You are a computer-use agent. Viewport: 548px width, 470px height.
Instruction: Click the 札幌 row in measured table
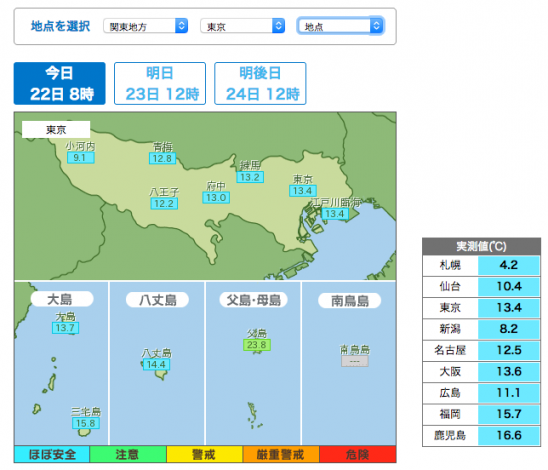[x=481, y=265]
